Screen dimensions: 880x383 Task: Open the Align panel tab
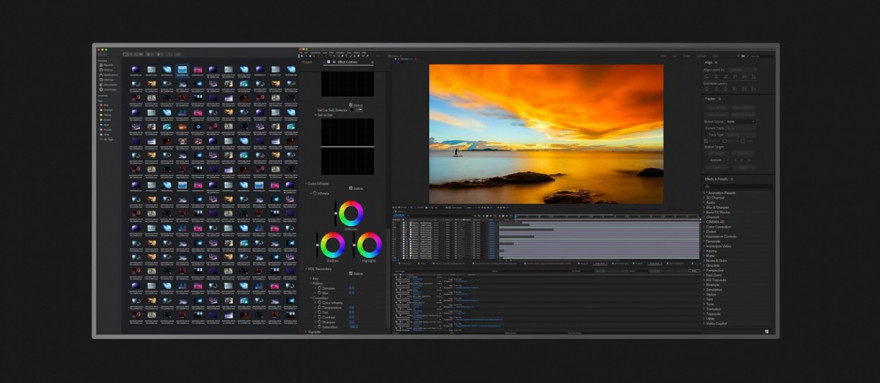click(709, 62)
